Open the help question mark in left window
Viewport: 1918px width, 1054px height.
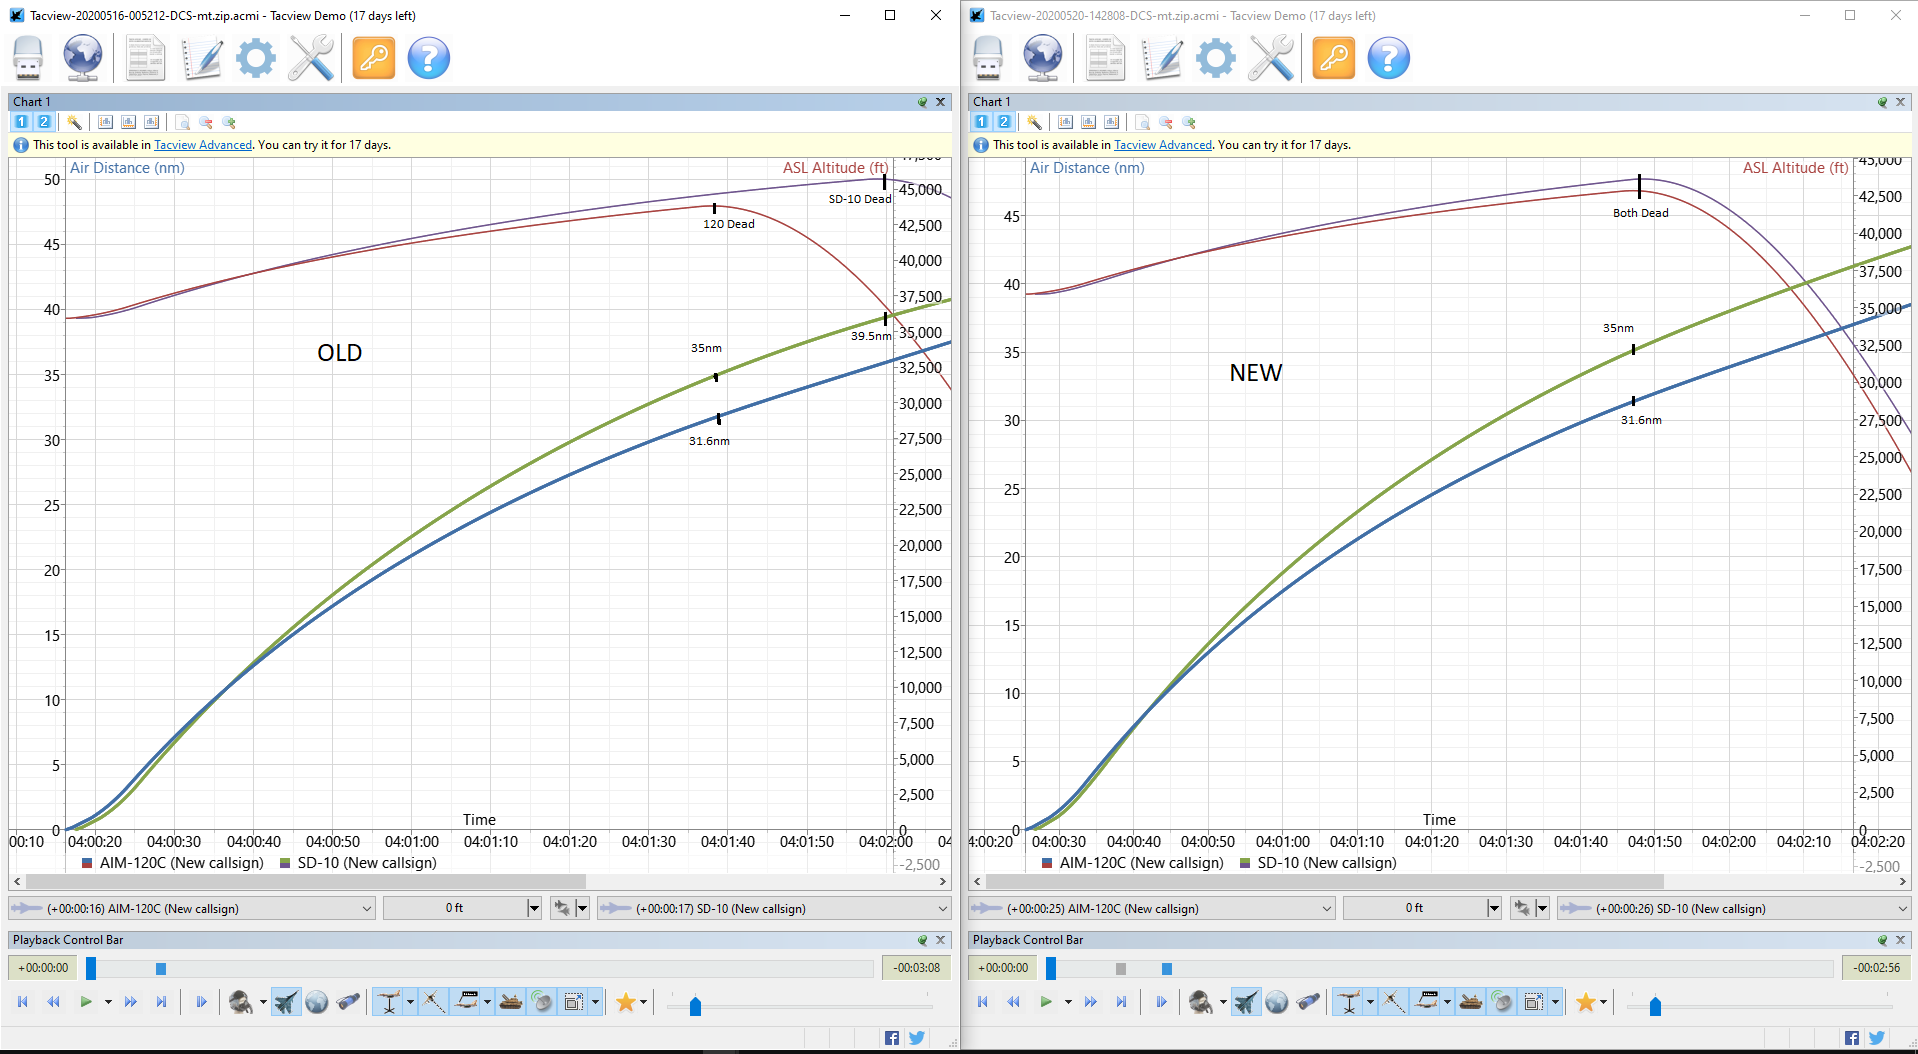point(429,58)
